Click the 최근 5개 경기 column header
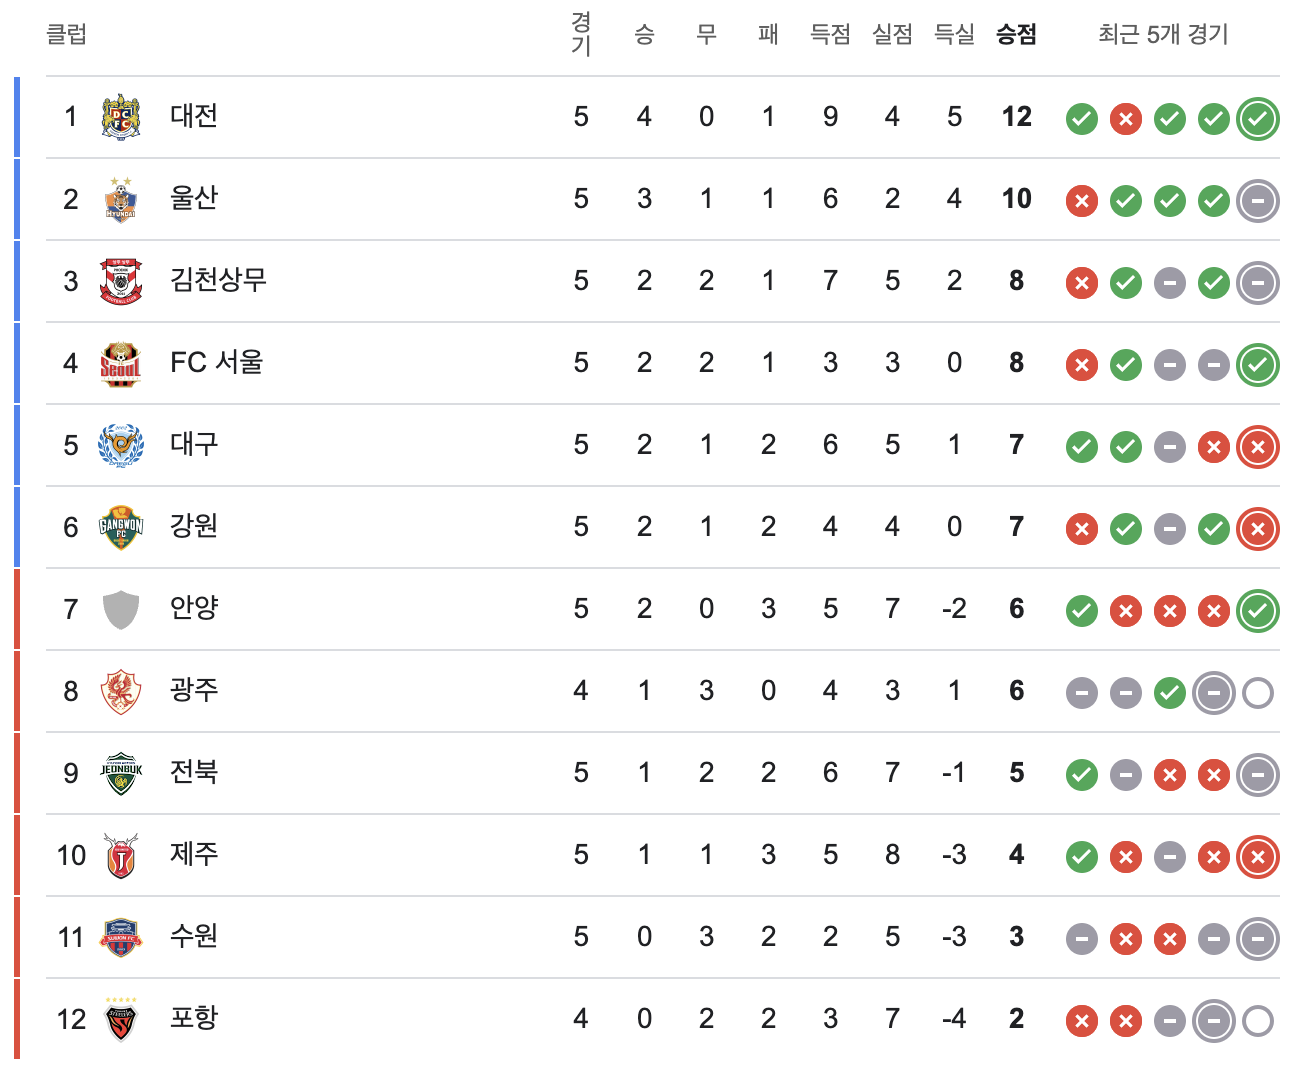Screen dimensions: 1312x1084 pos(1163,34)
